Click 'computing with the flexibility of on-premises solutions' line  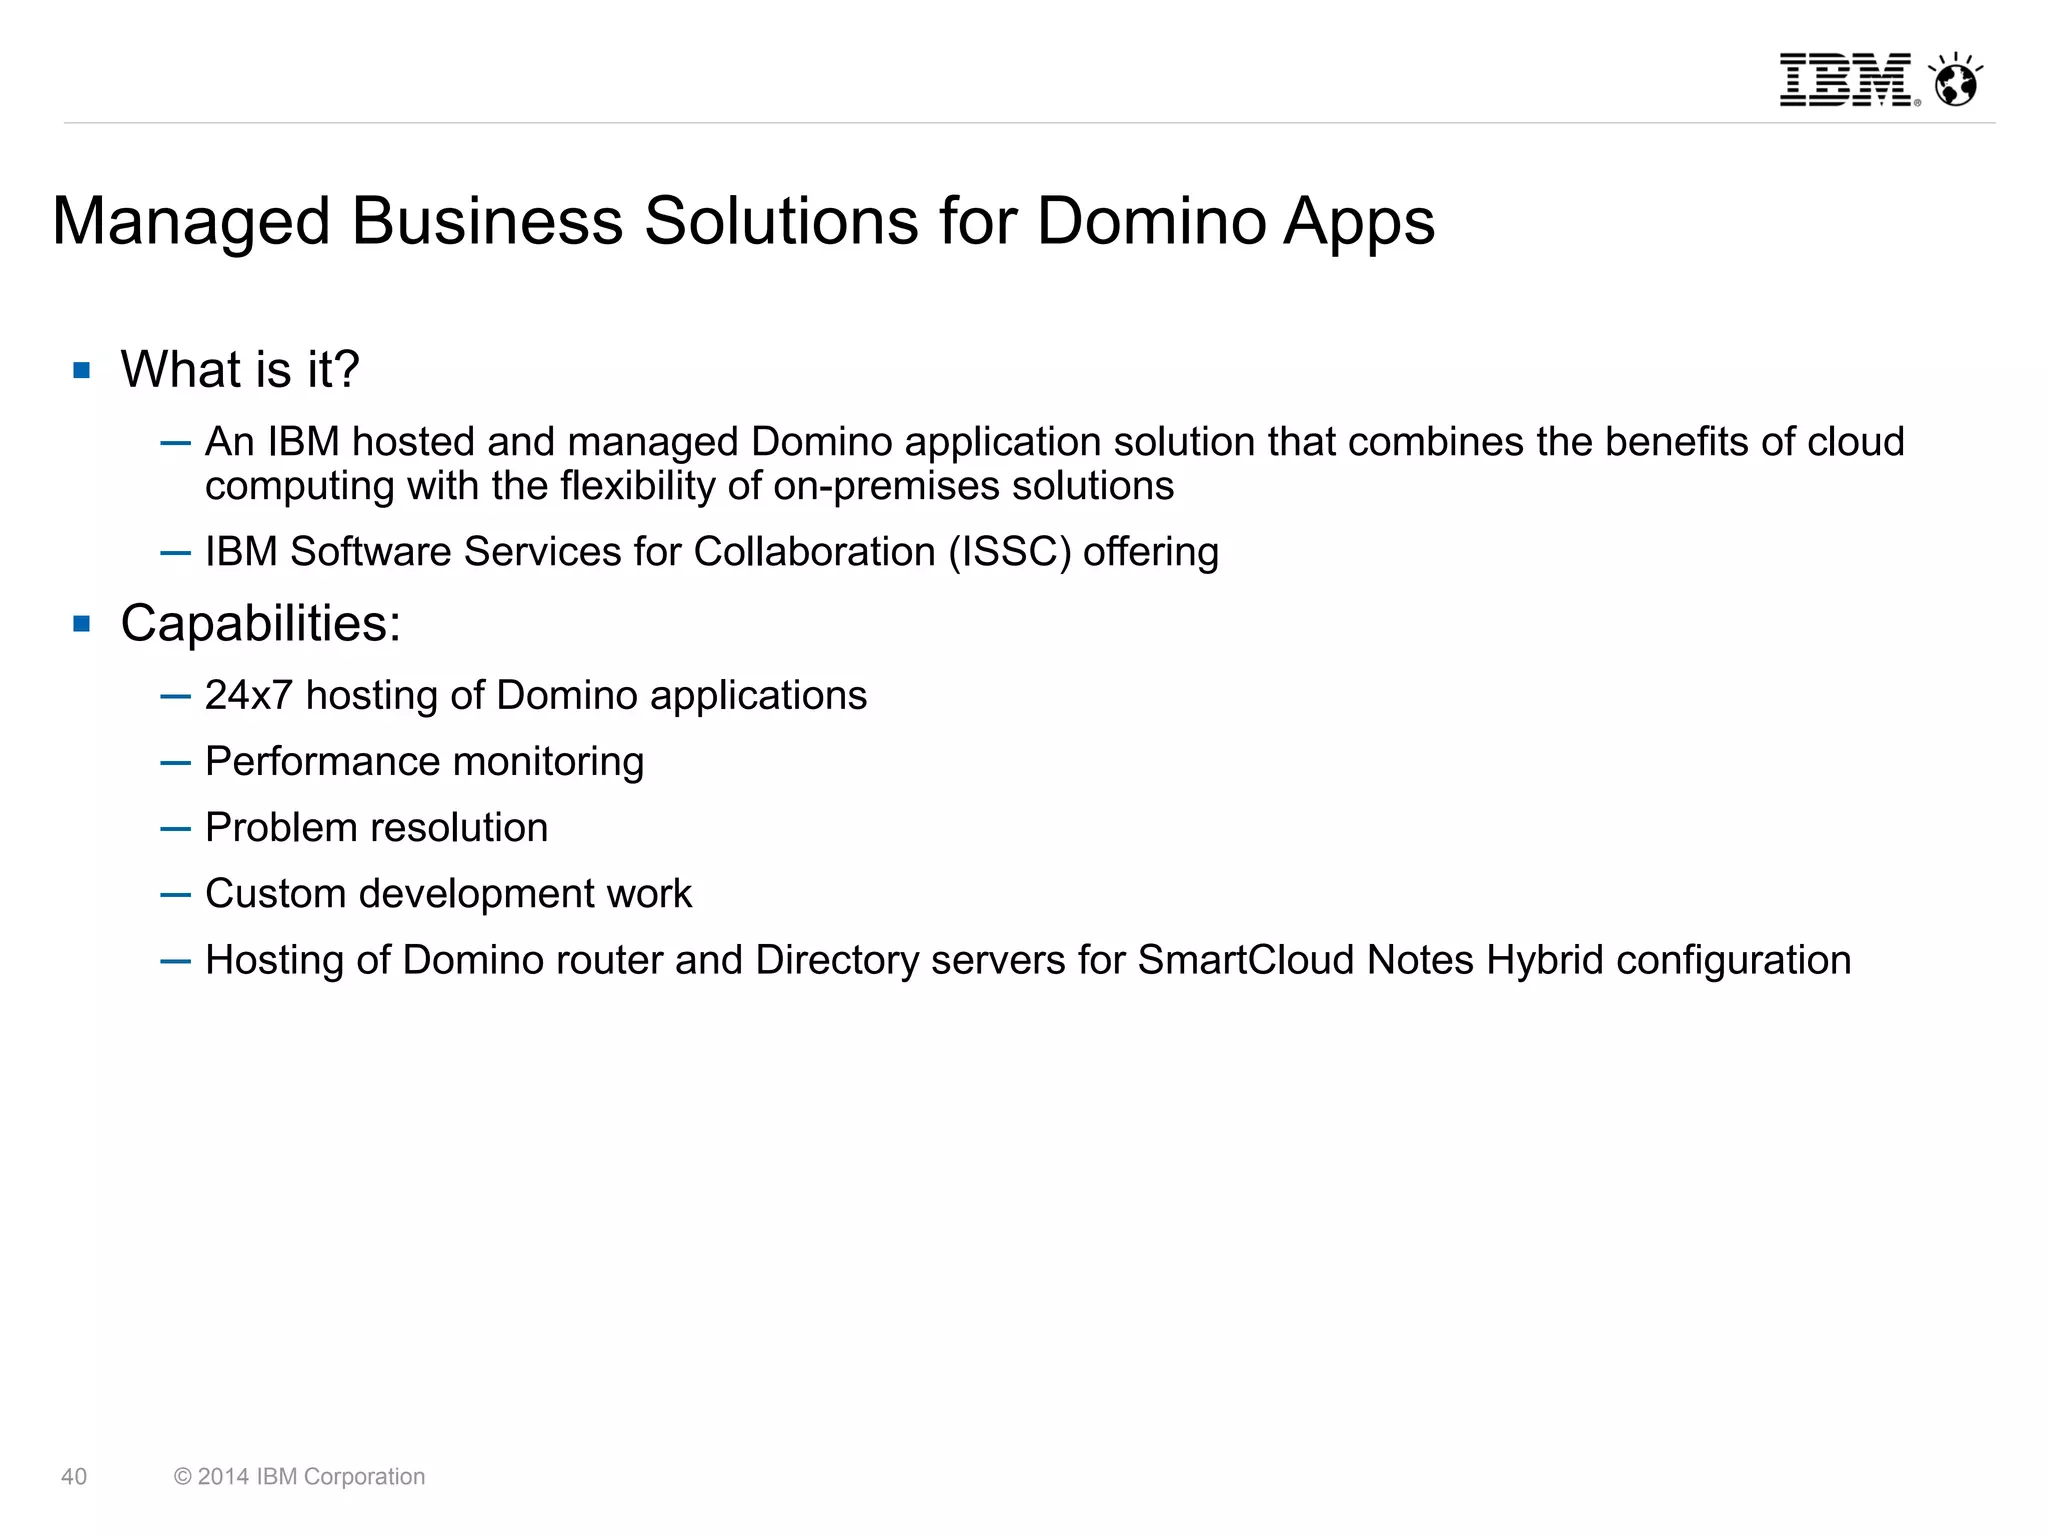click(690, 486)
